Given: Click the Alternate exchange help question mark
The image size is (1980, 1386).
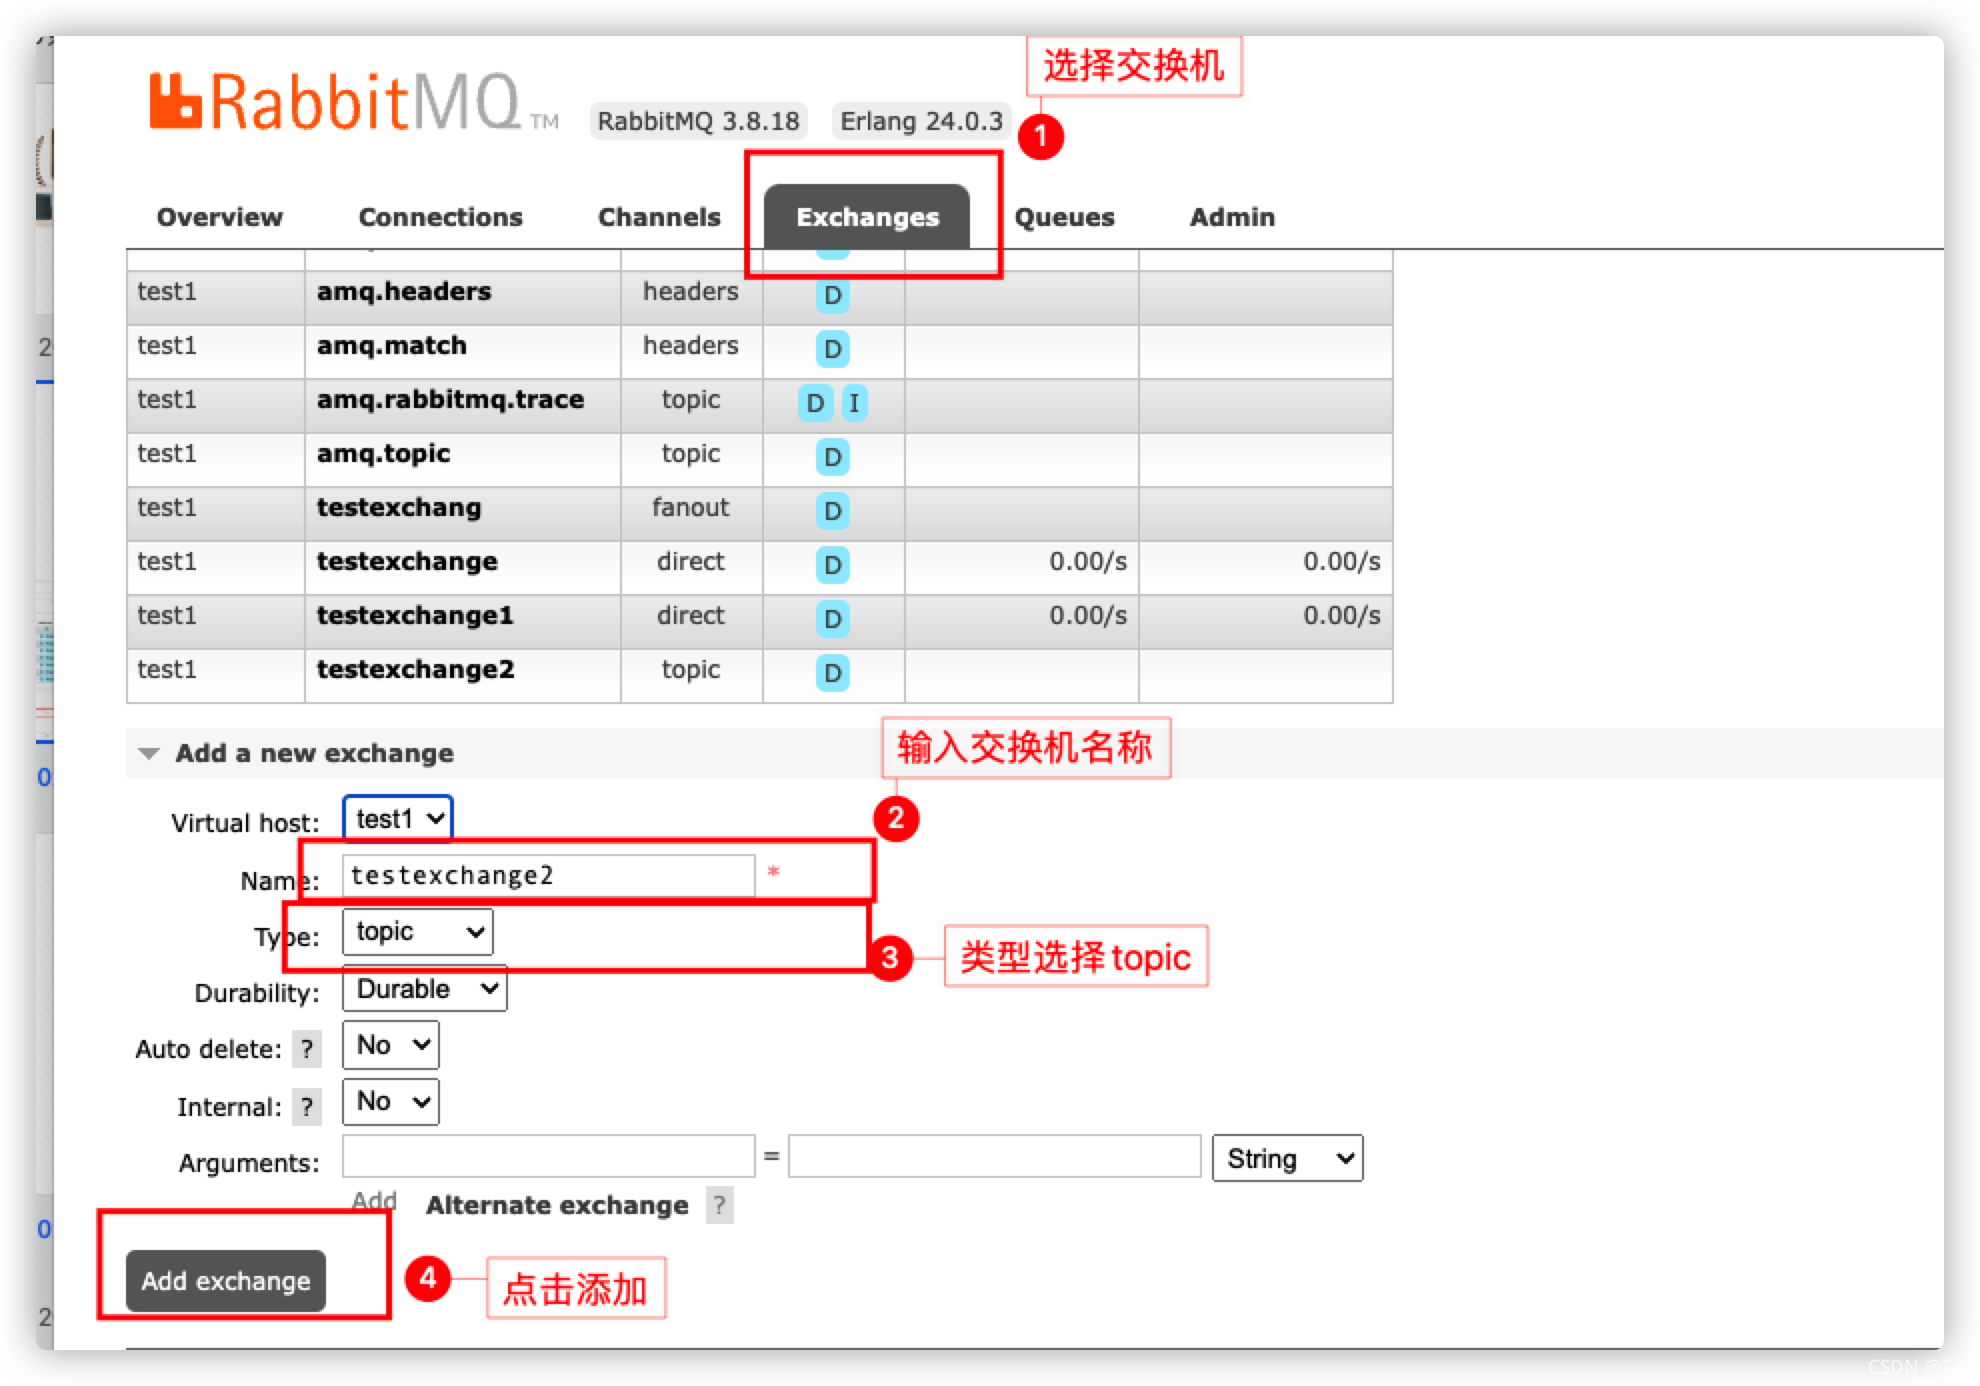Looking at the screenshot, I should click(x=719, y=1205).
